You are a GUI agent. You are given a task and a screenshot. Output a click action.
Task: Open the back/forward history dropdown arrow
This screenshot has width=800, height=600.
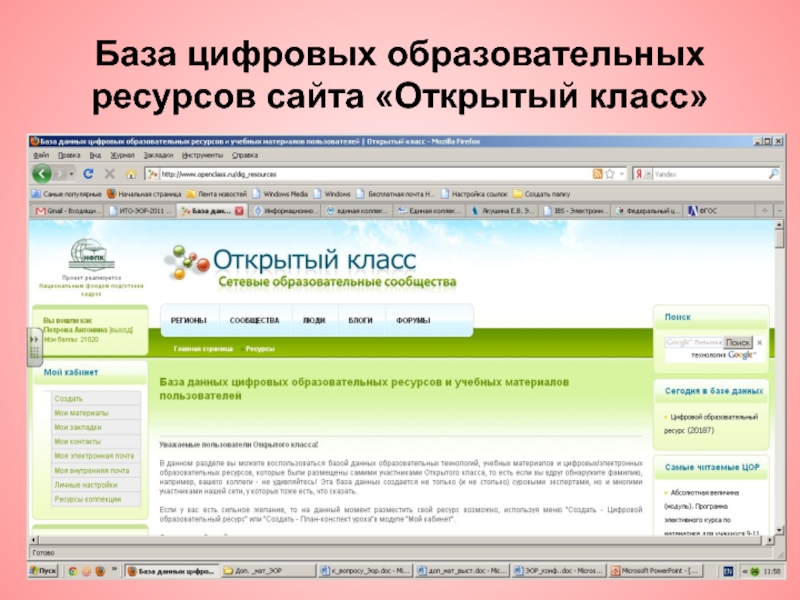pyautogui.click(x=71, y=174)
